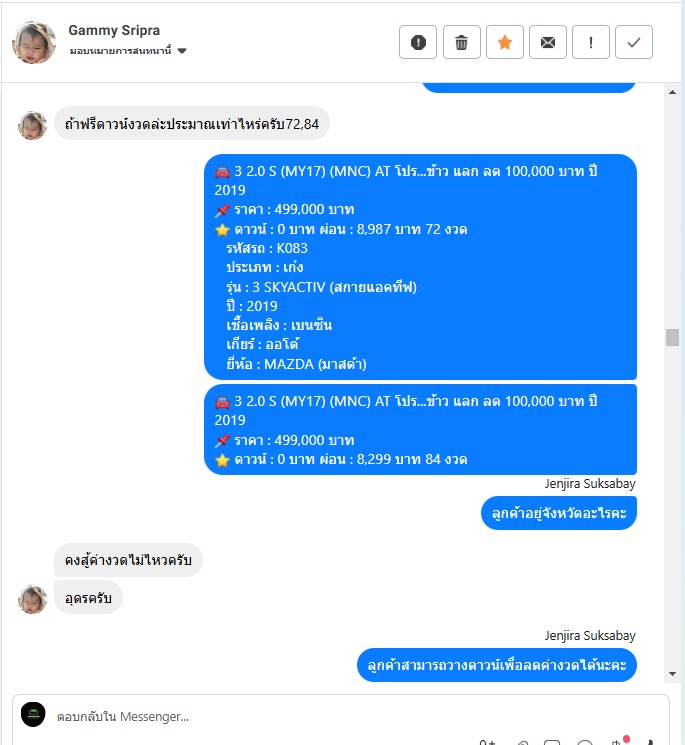Open the envelope mark-as-unread button
This screenshot has width=685, height=745.
click(x=548, y=42)
